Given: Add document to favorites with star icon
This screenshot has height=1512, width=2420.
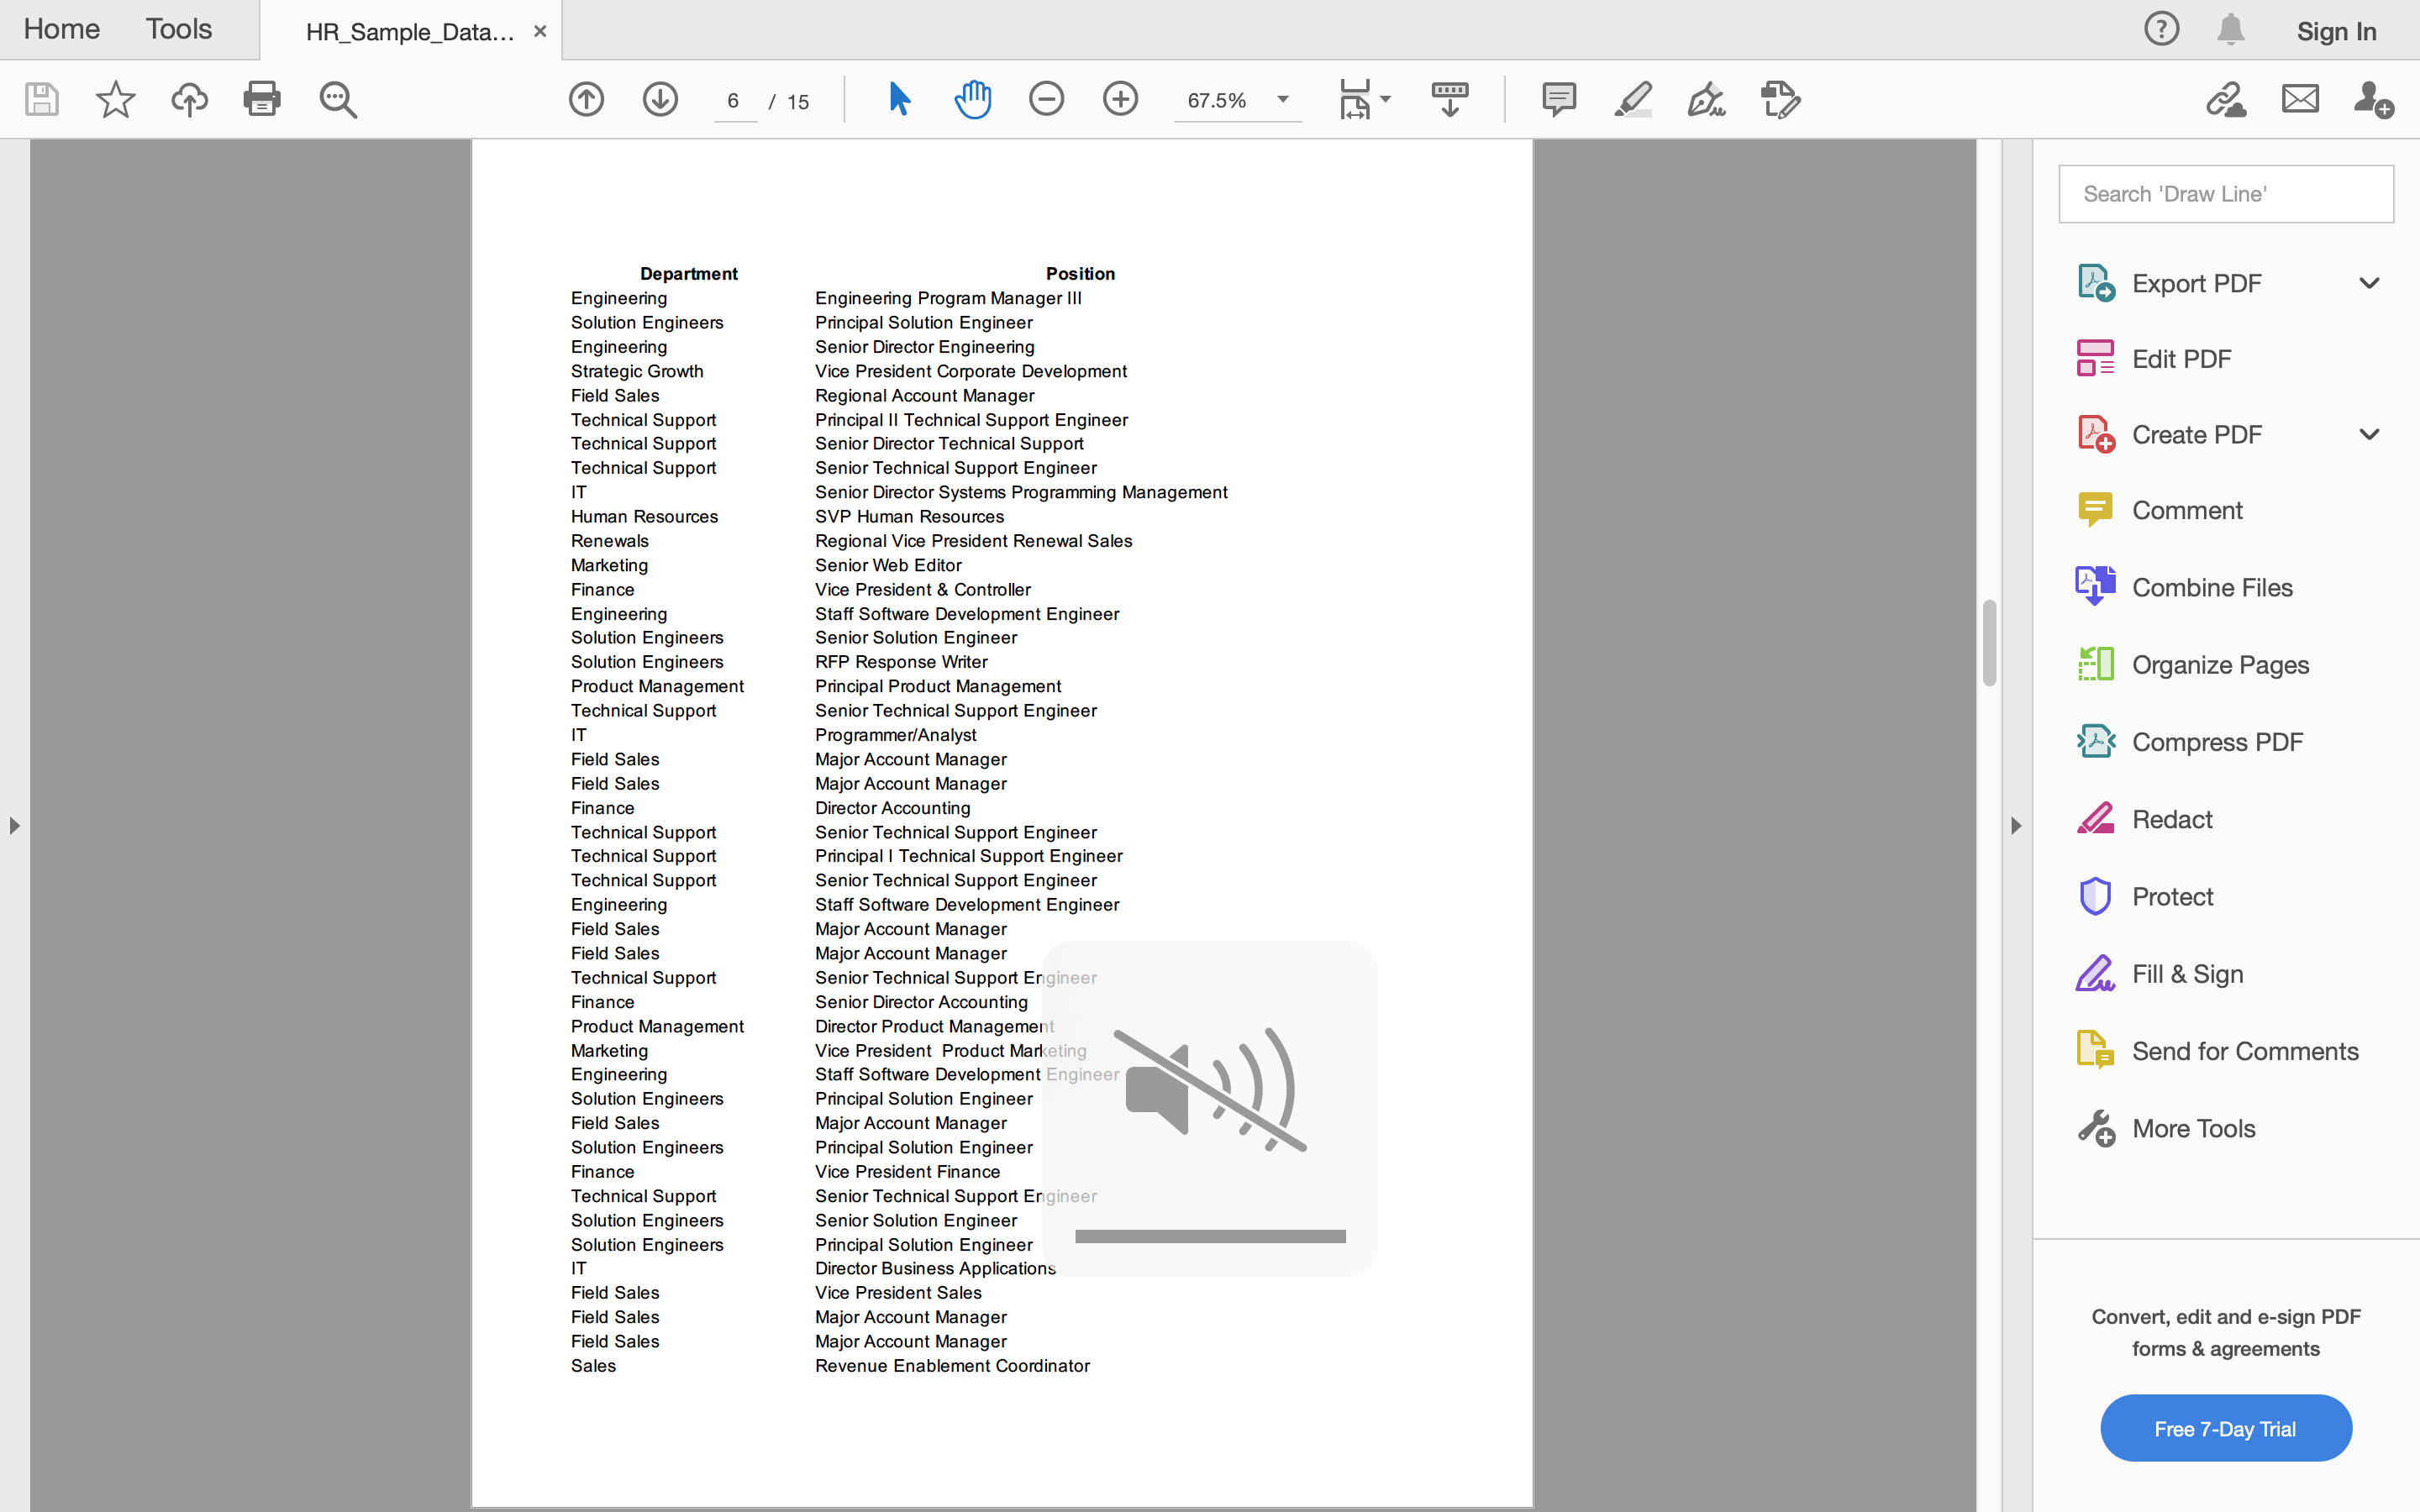Looking at the screenshot, I should coord(115,99).
